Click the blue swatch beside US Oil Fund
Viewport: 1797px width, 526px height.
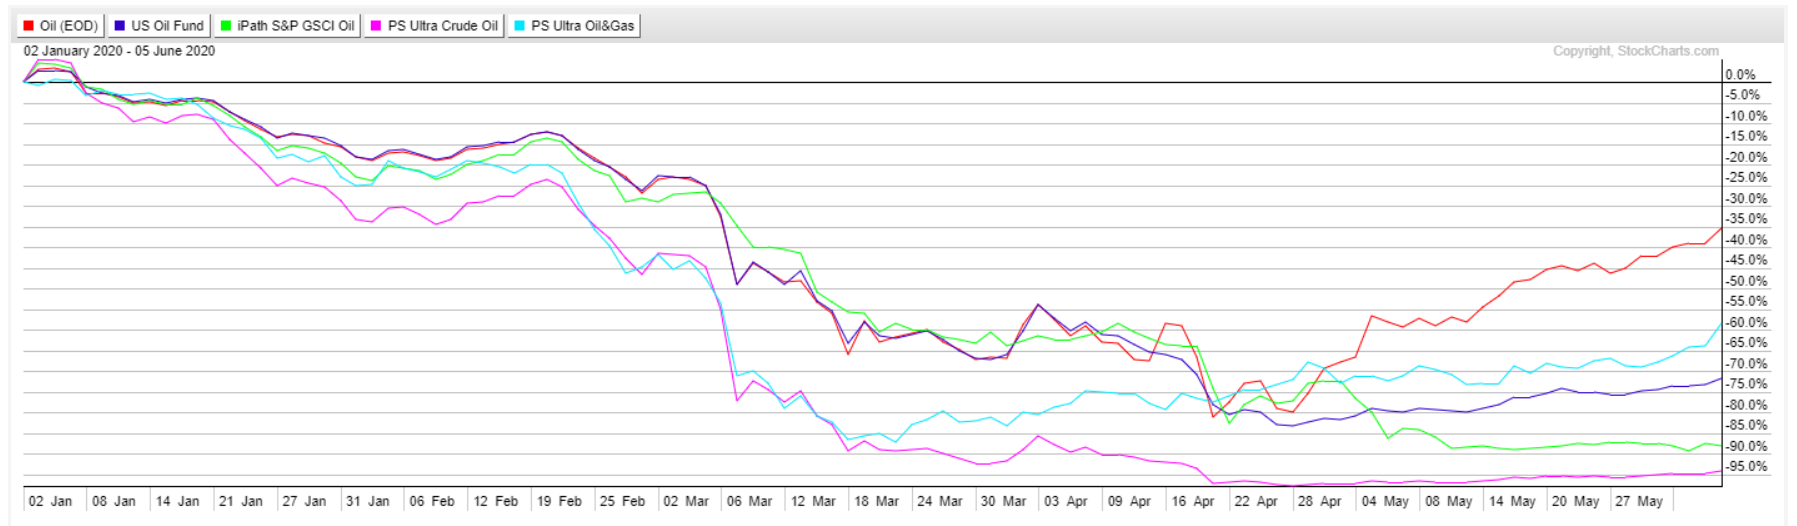pyautogui.click(x=120, y=26)
